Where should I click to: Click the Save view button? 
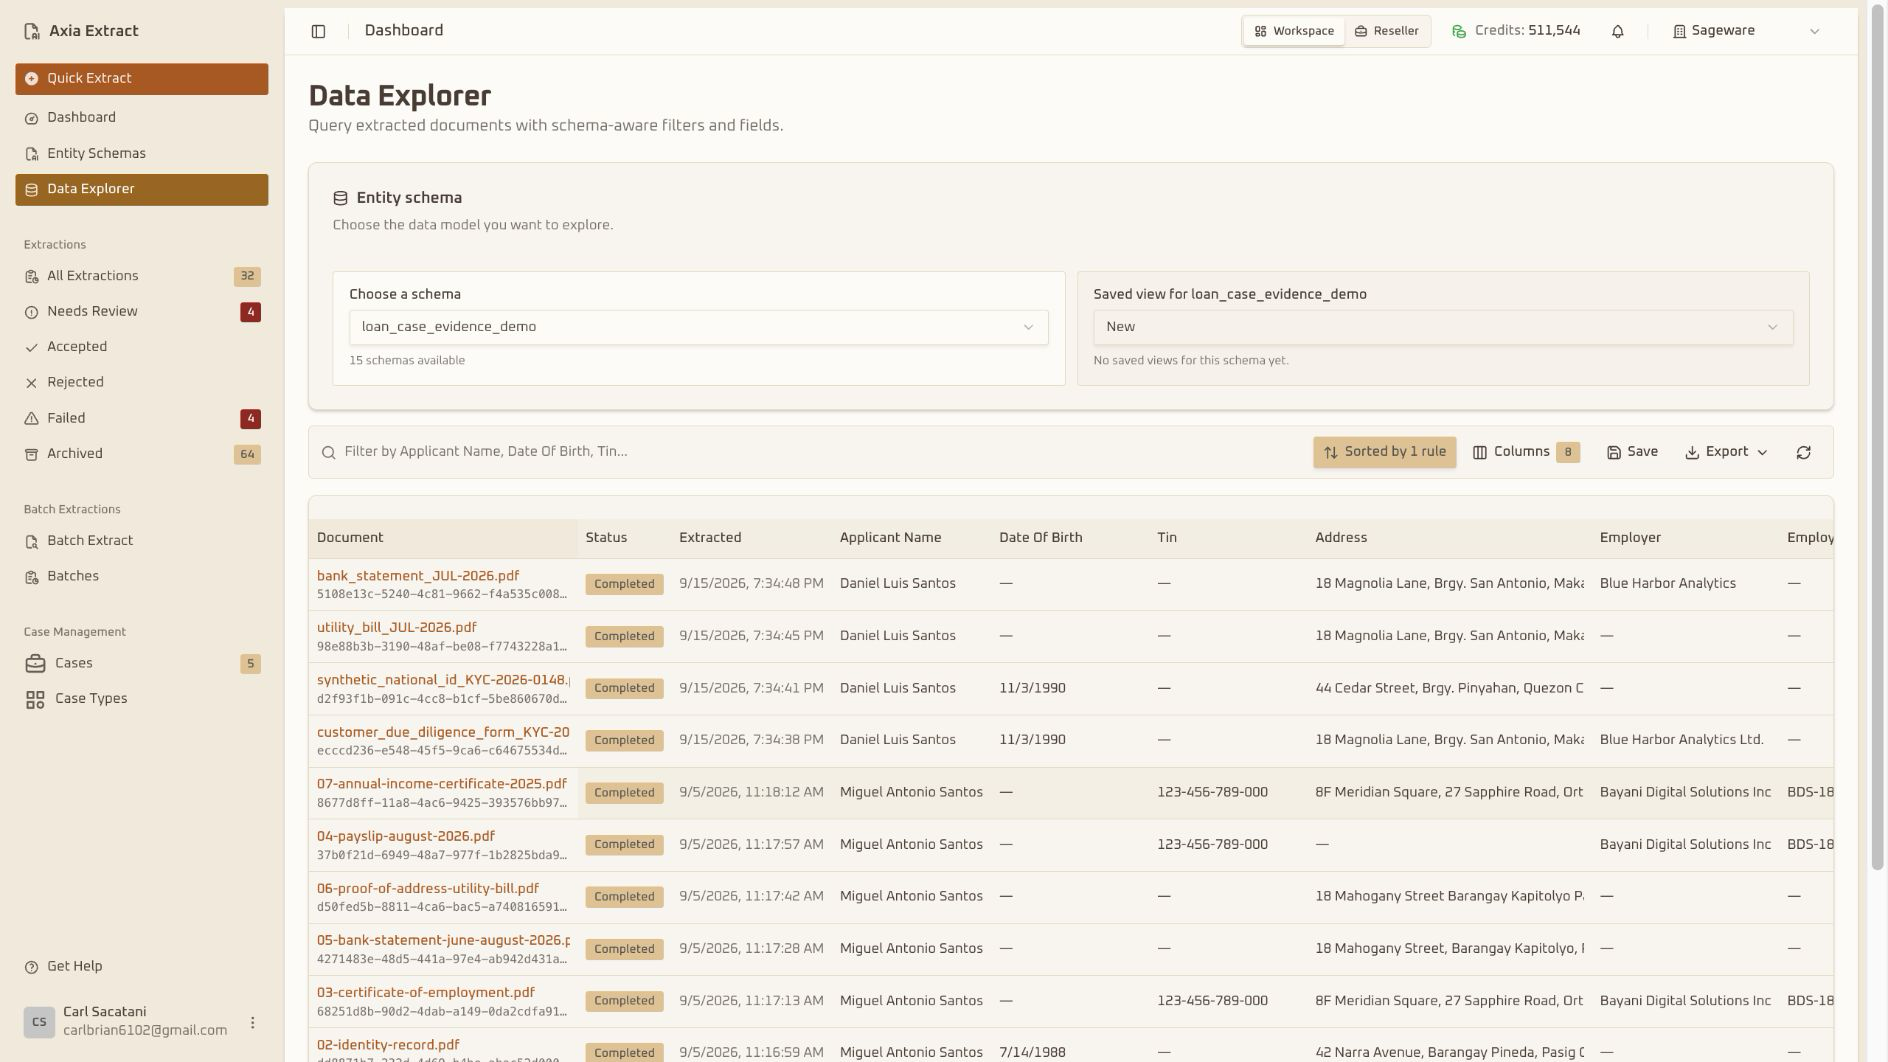(1632, 452)
